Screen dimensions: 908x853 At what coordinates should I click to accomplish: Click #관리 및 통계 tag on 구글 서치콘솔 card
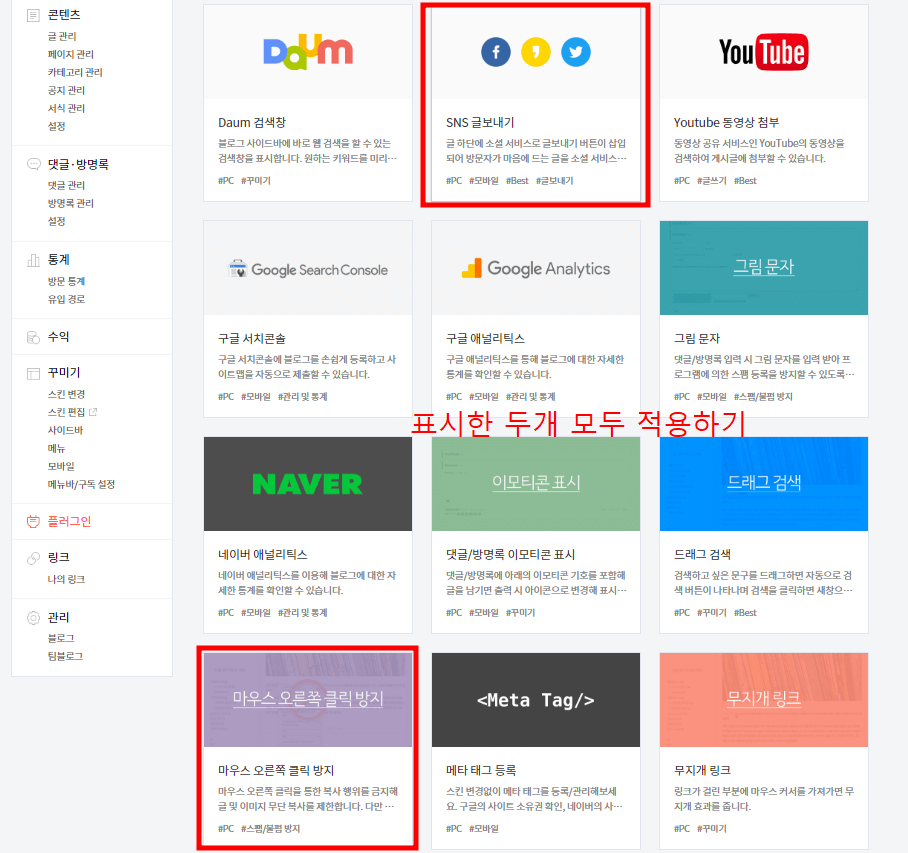(302, 397)
